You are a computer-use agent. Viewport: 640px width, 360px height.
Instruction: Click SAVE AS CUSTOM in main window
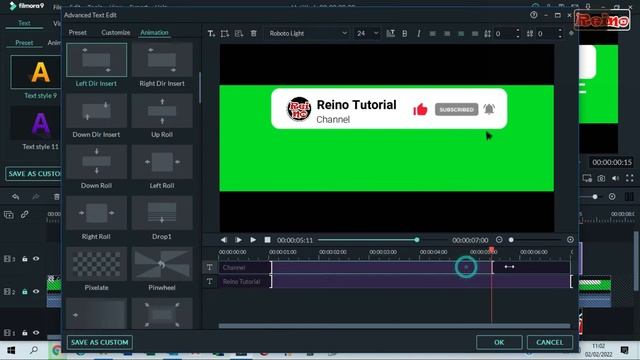34,173
